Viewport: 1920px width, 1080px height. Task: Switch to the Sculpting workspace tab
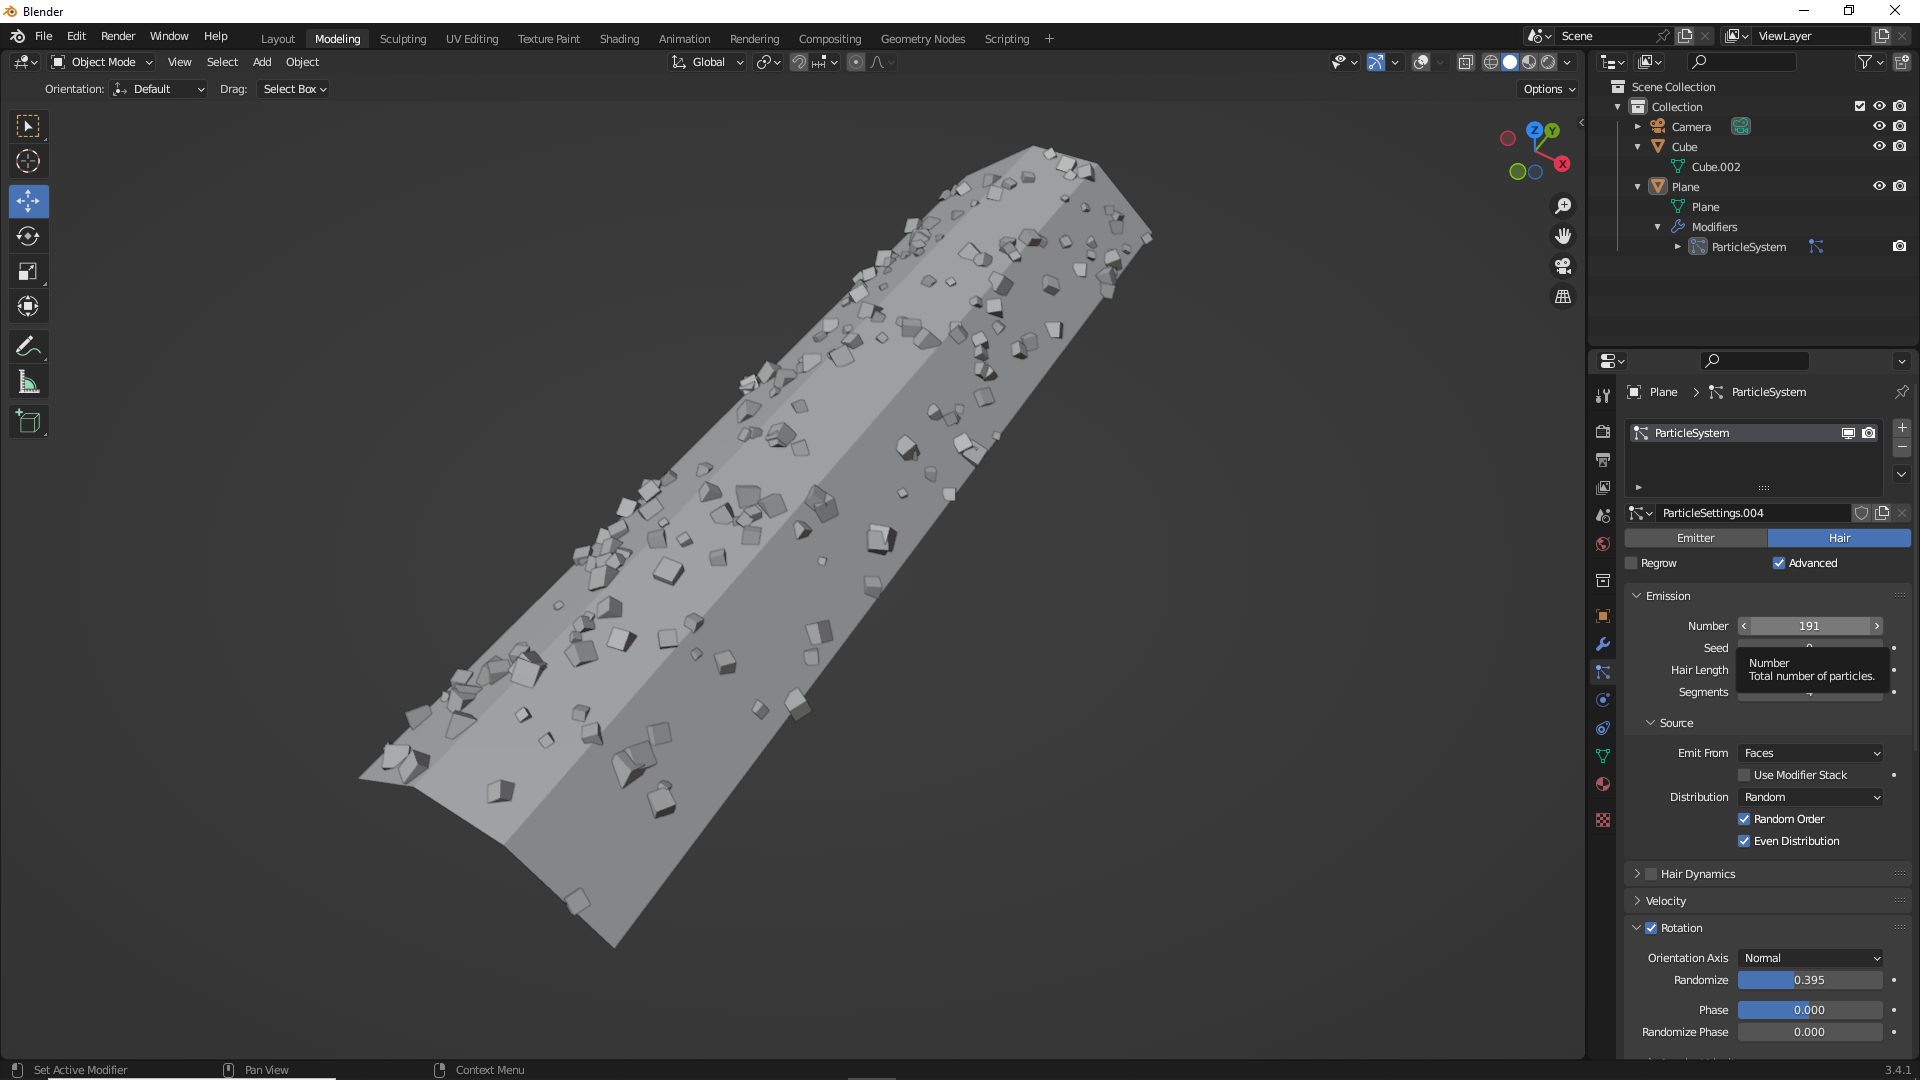pos(403,39)
